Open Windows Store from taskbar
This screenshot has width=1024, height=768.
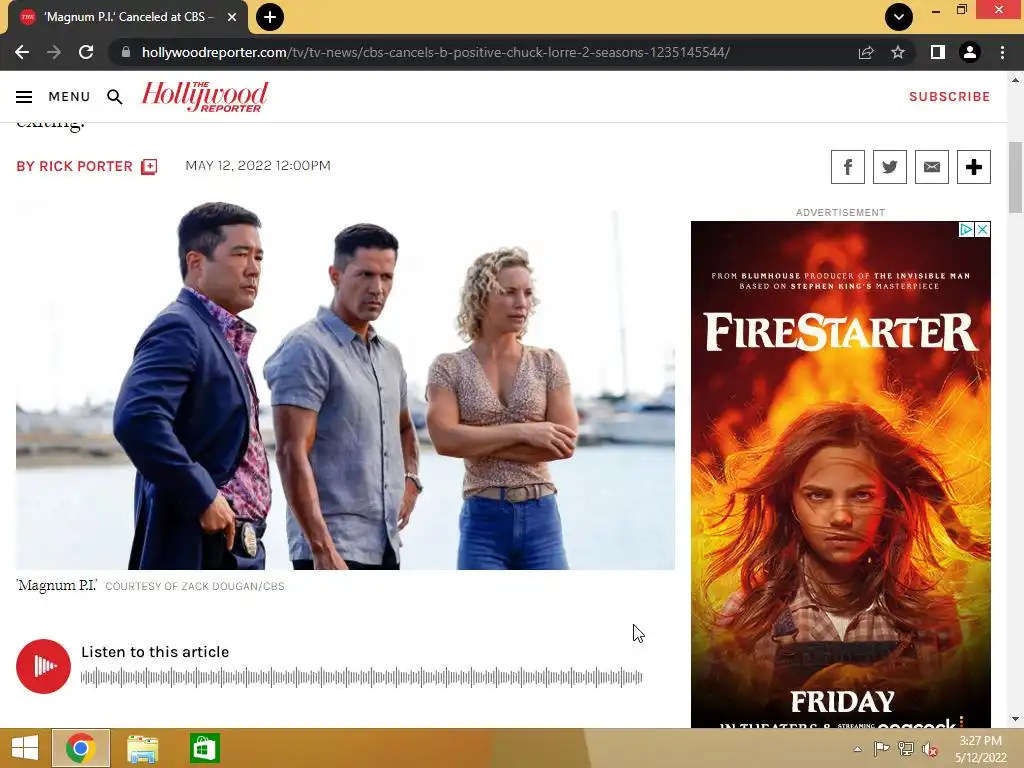tap(204, 748)
